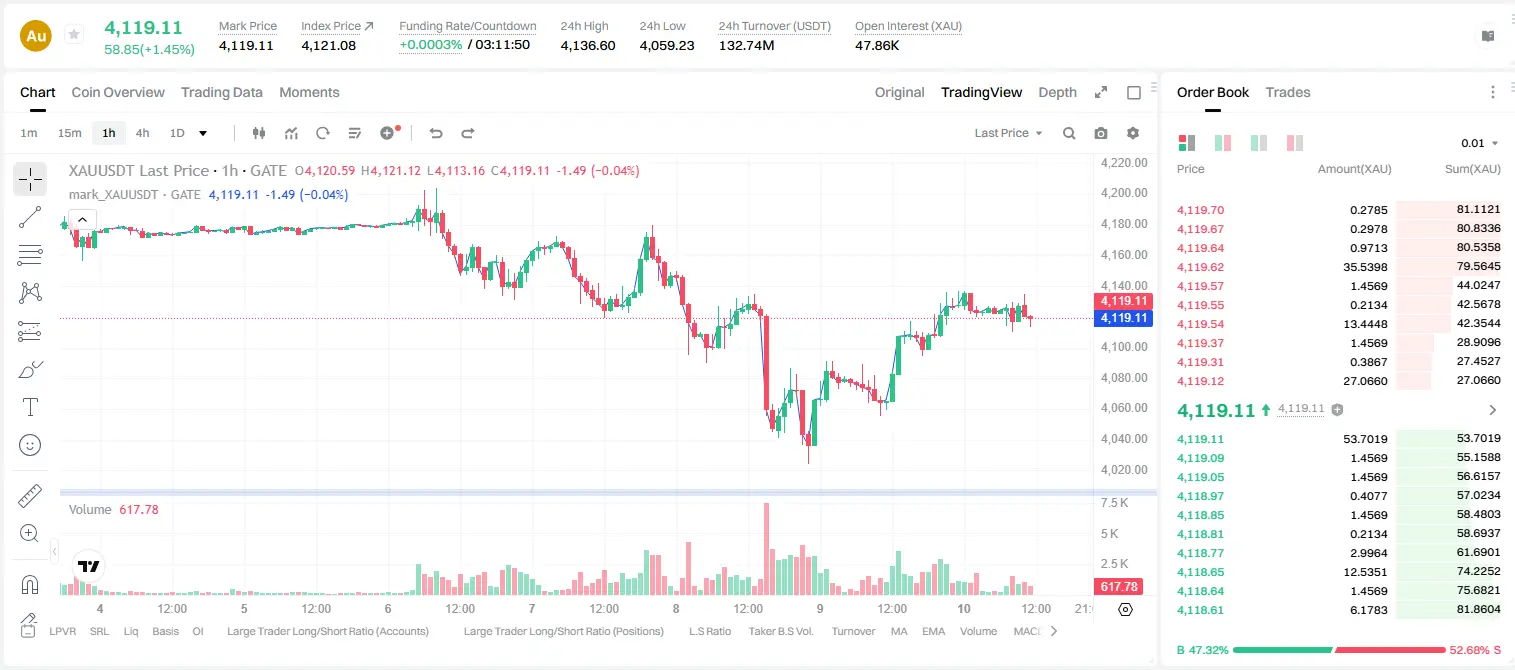Expand the order book precision 0.01 dropdown
The width and height of the screenshot is (1515, 670).
pos(1480,143)
